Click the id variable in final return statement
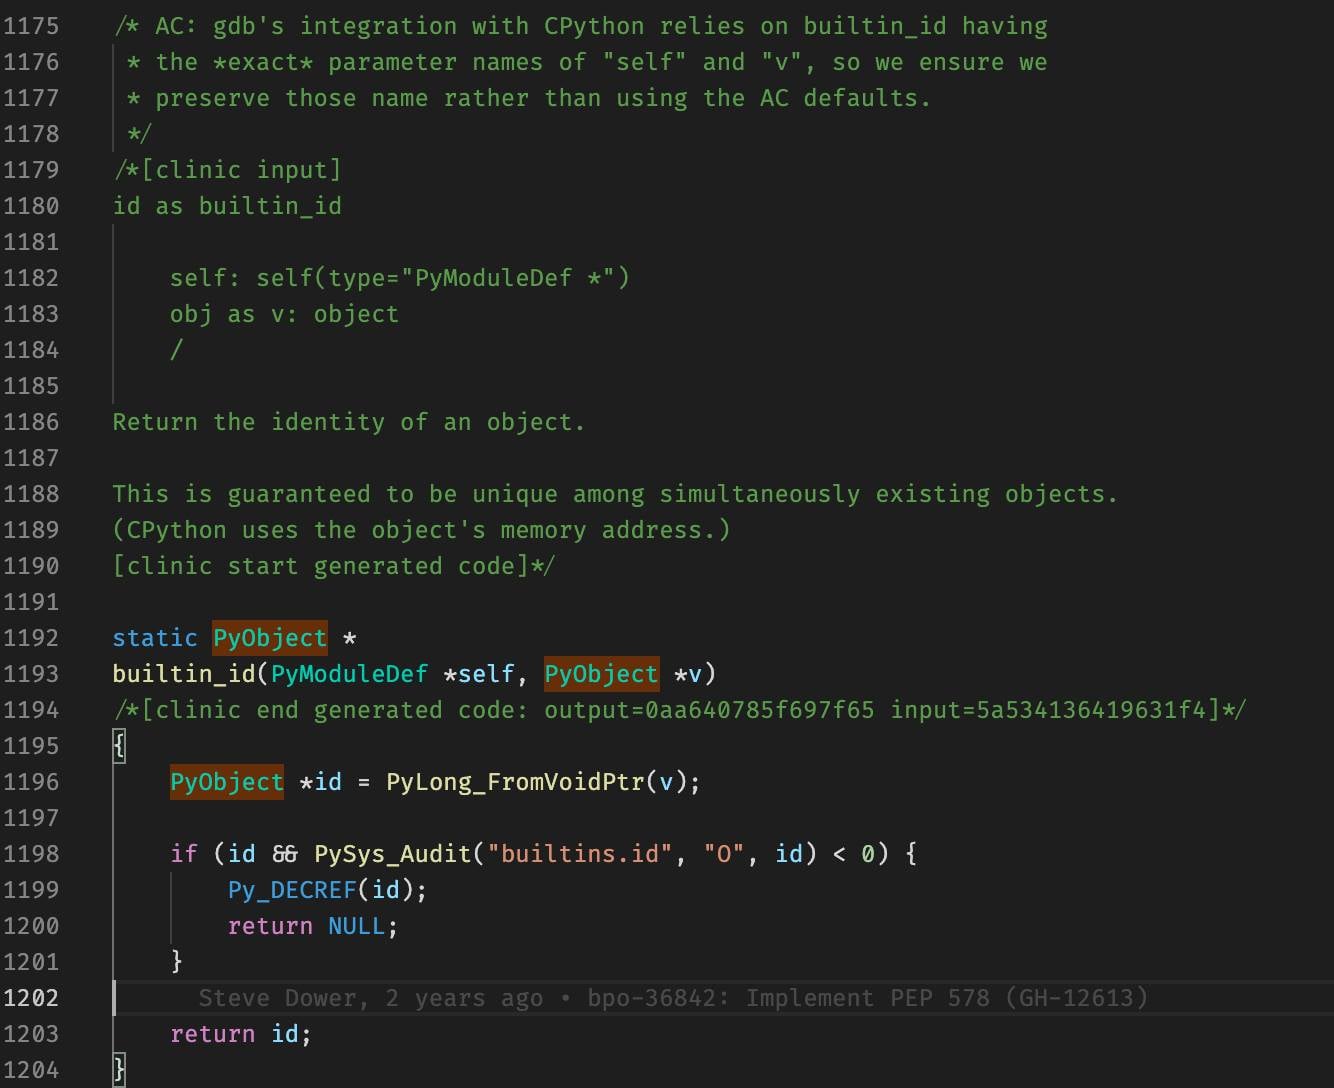 tap(285, 1034)
